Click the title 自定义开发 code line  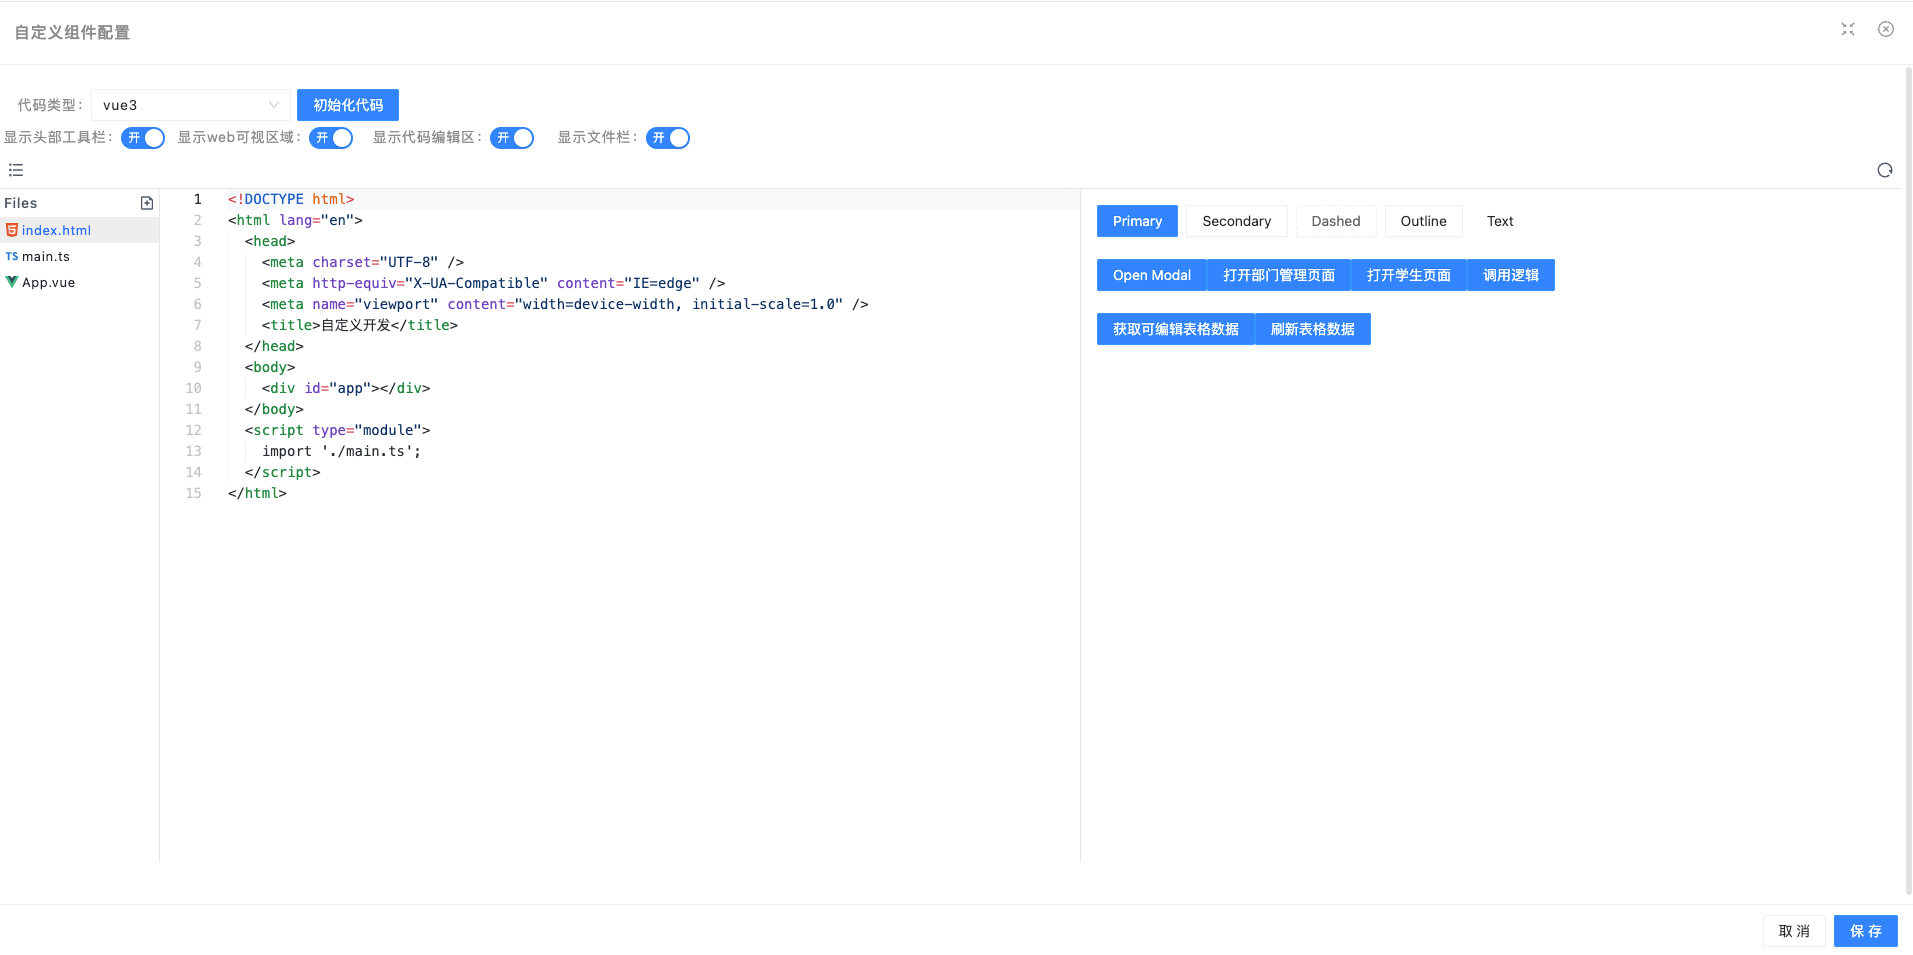tap(360, 325)
